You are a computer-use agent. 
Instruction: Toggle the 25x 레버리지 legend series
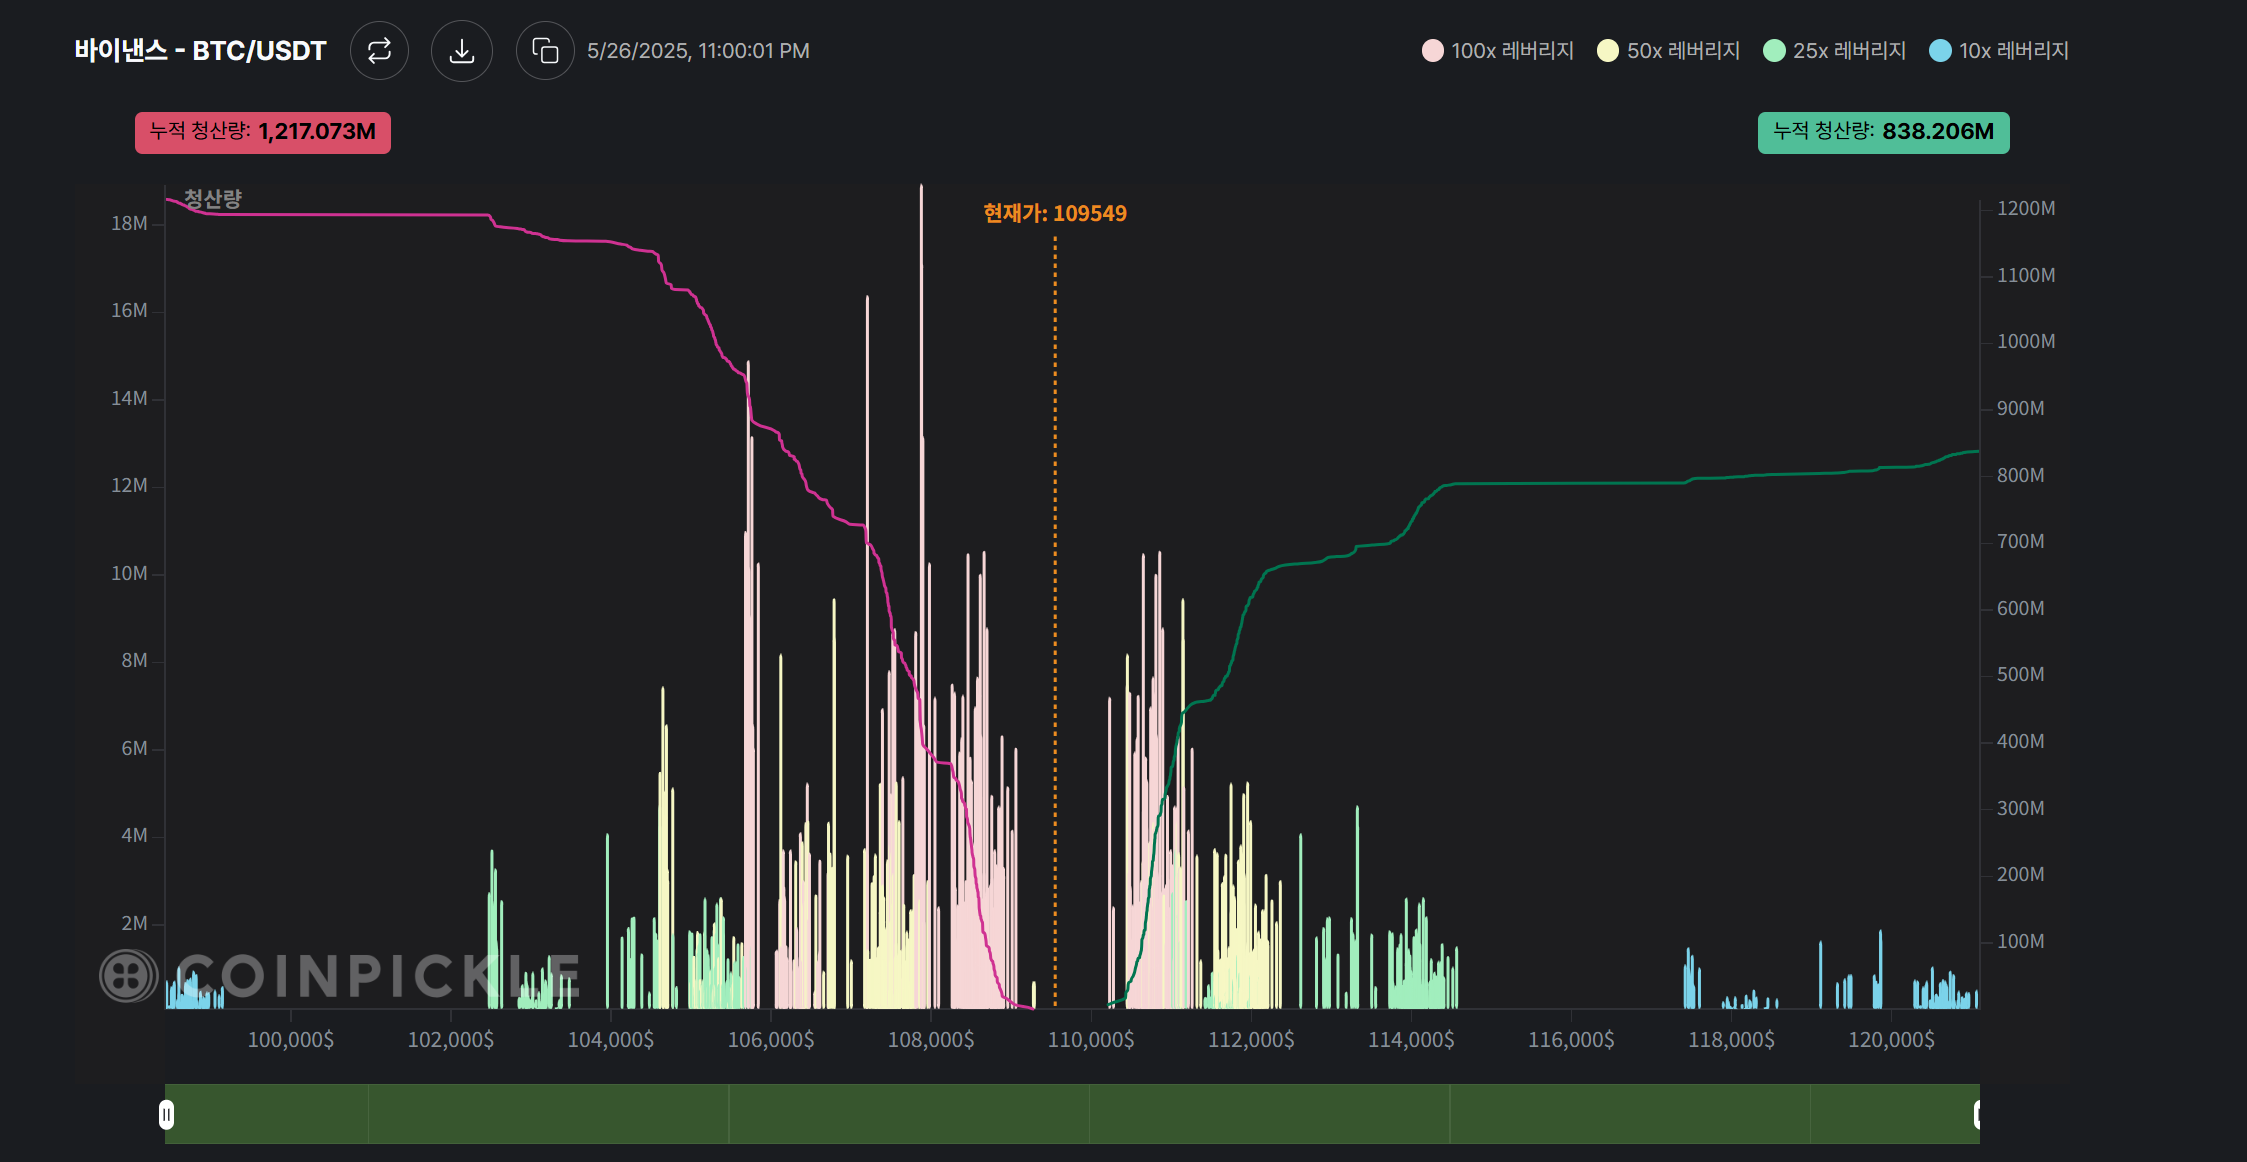tap(1835, 51)
